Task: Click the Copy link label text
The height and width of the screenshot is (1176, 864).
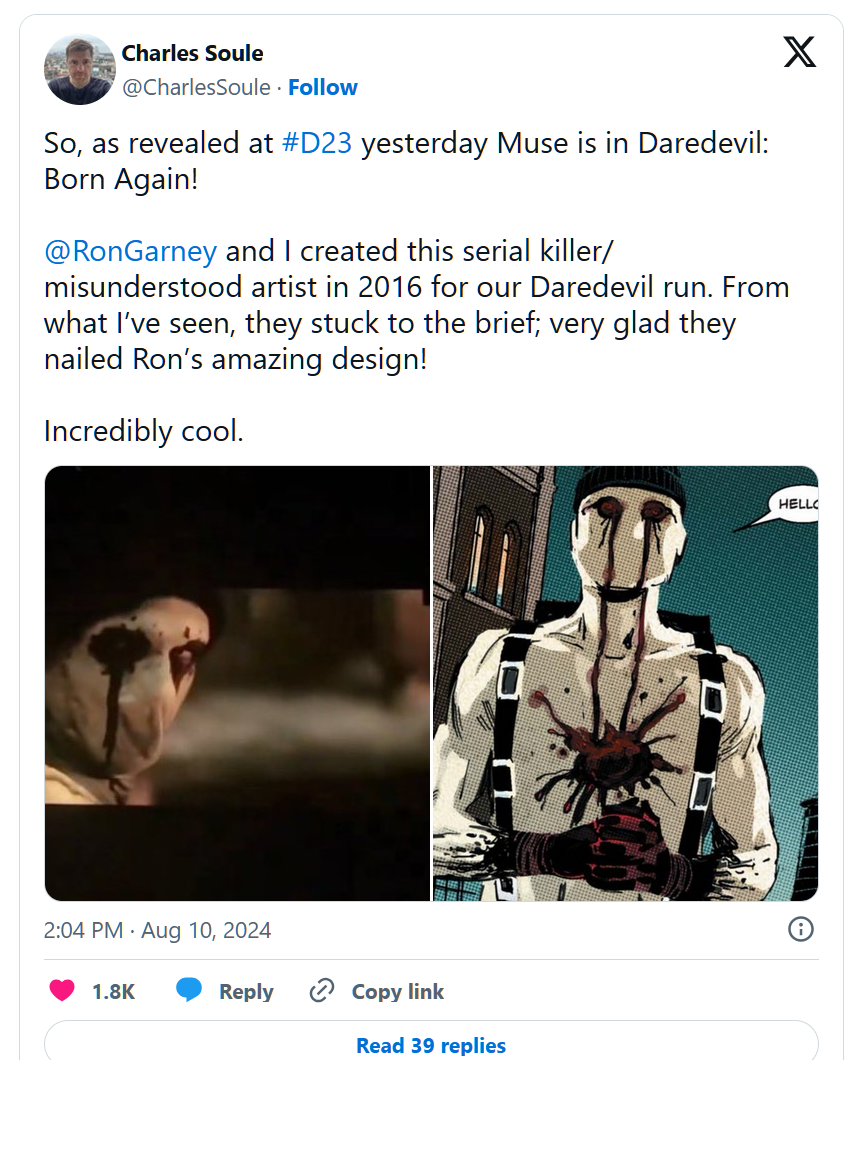Action: pyautogui.click(x=397, y=991)
